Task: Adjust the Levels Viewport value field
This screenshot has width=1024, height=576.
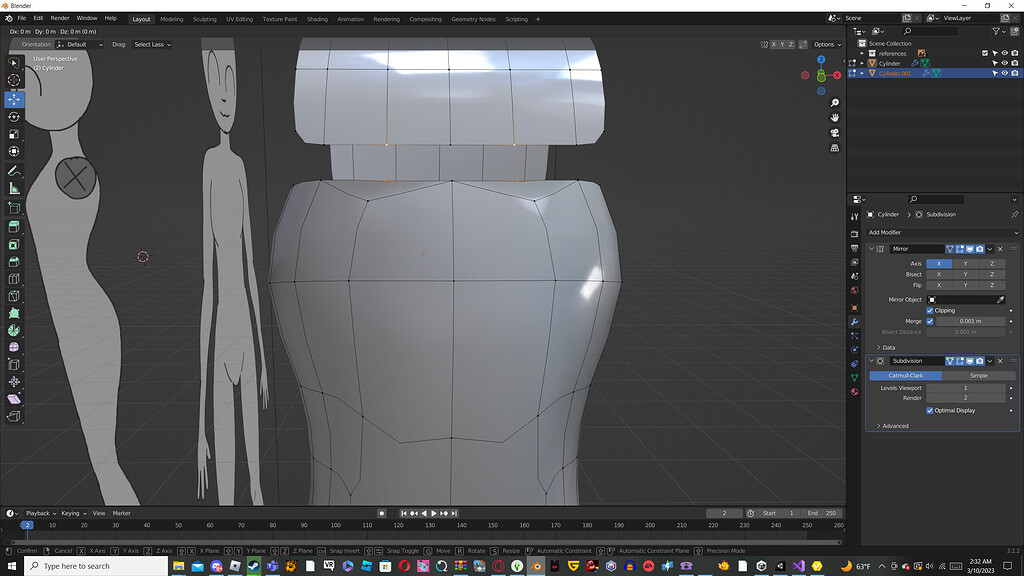Action: (965, 388)
